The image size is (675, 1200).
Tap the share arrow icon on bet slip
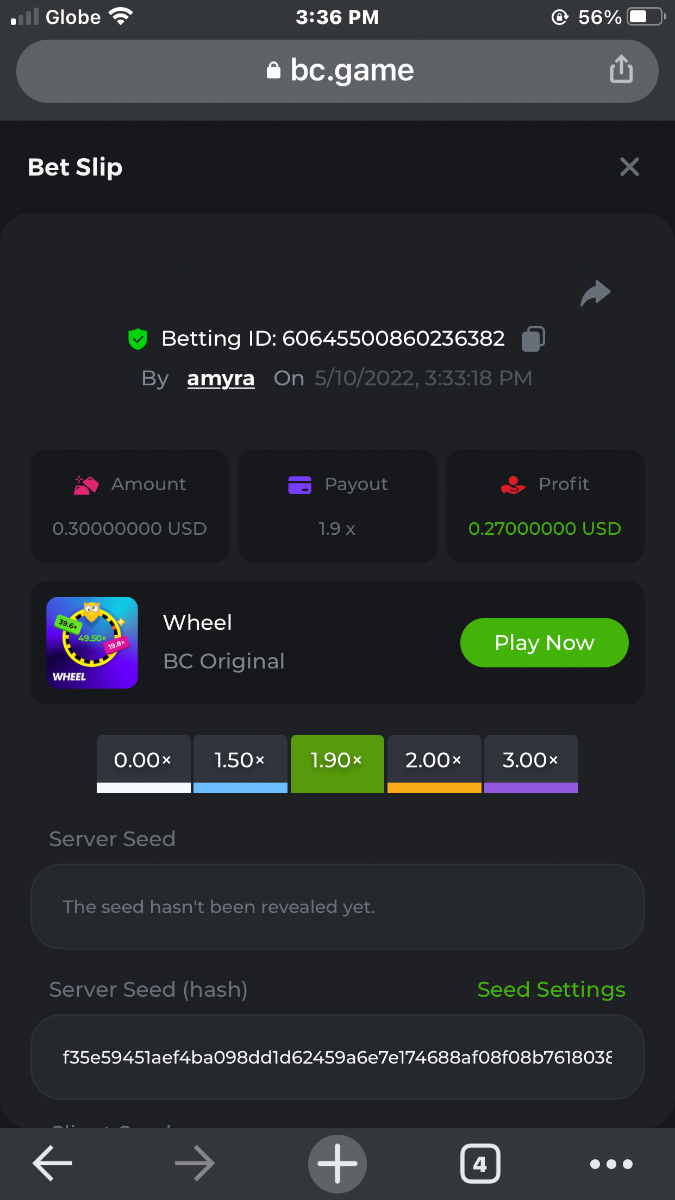(x=595, y=293)
